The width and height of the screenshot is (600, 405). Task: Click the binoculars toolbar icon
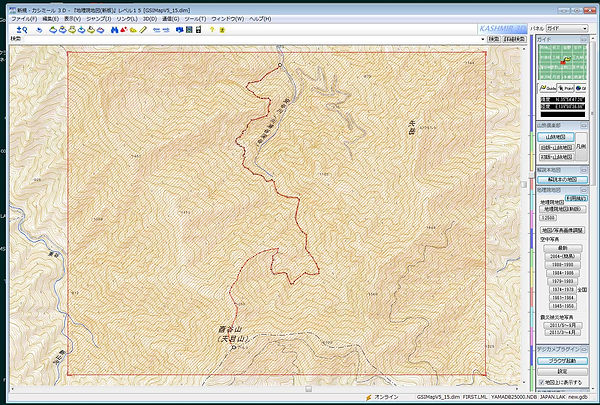(114, 30)
